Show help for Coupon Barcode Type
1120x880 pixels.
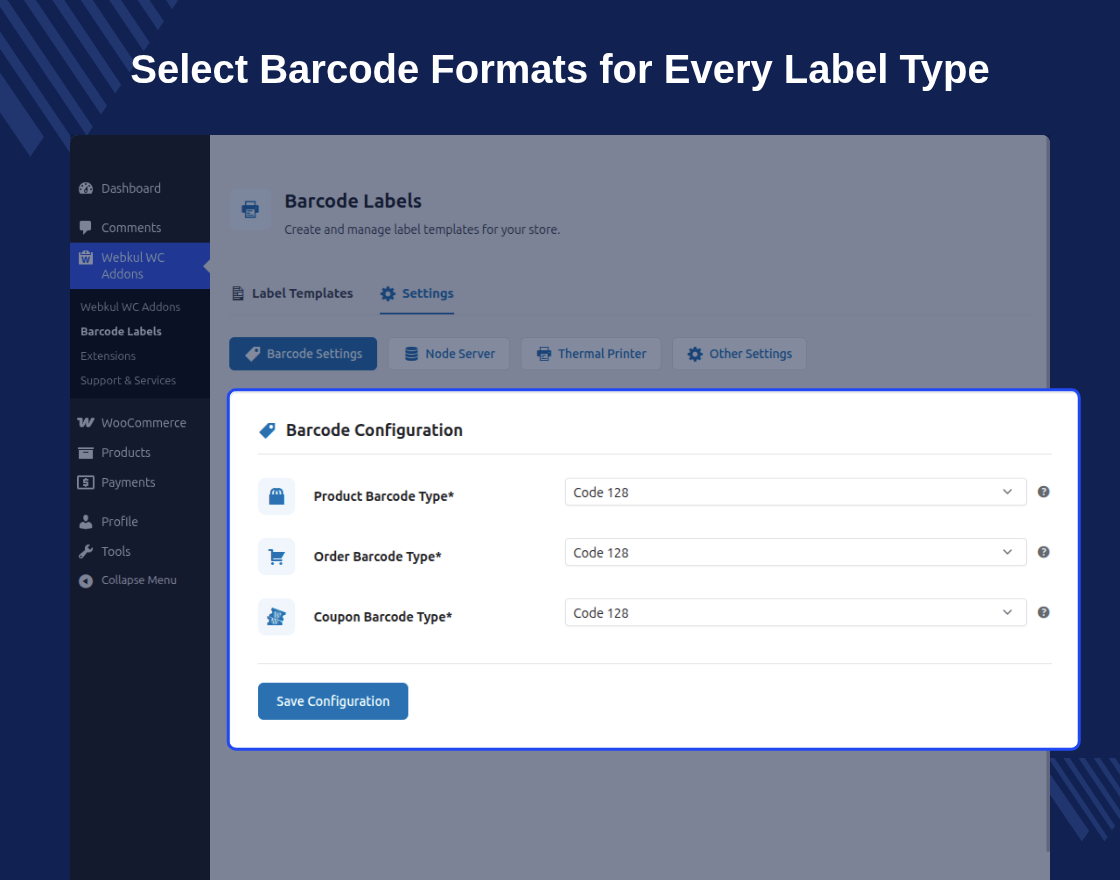pyautogui.click(x=1044, y=612)
